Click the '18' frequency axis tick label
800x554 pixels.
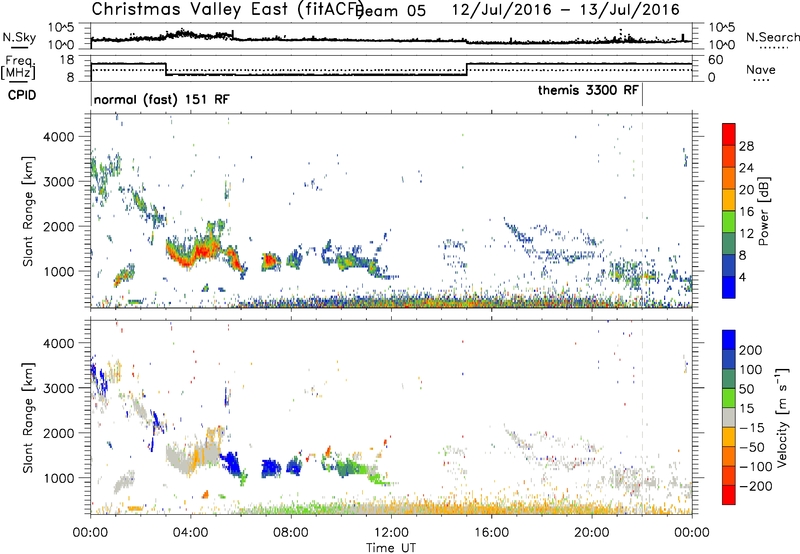[66, 60]
